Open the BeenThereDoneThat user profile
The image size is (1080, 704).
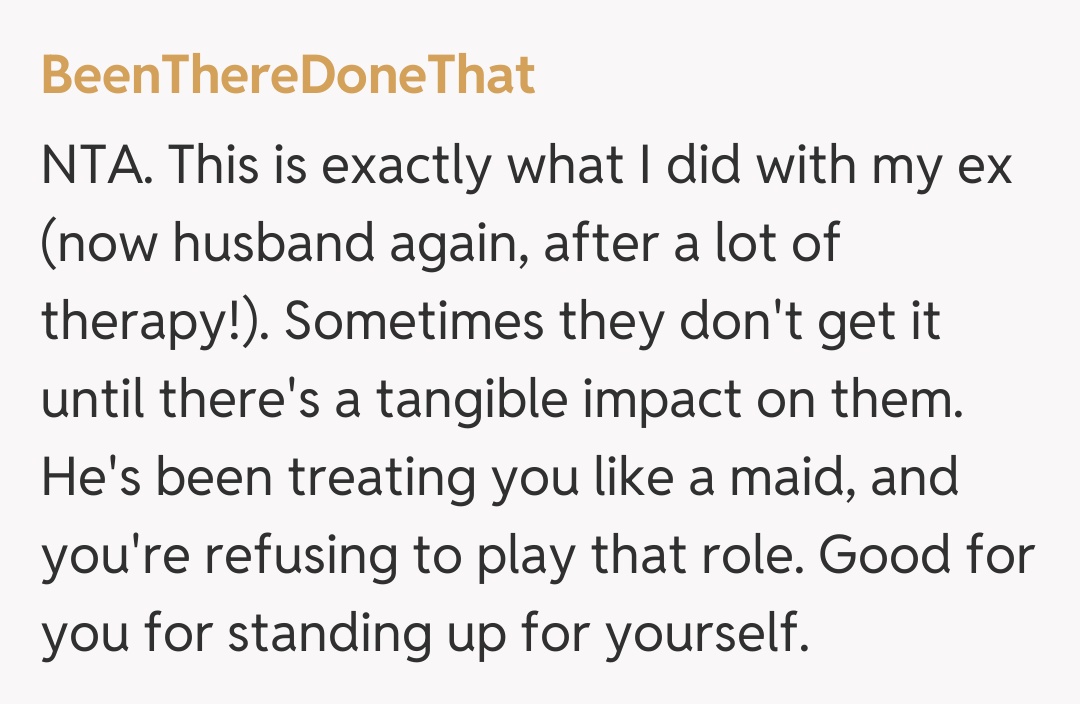[288, 76]
